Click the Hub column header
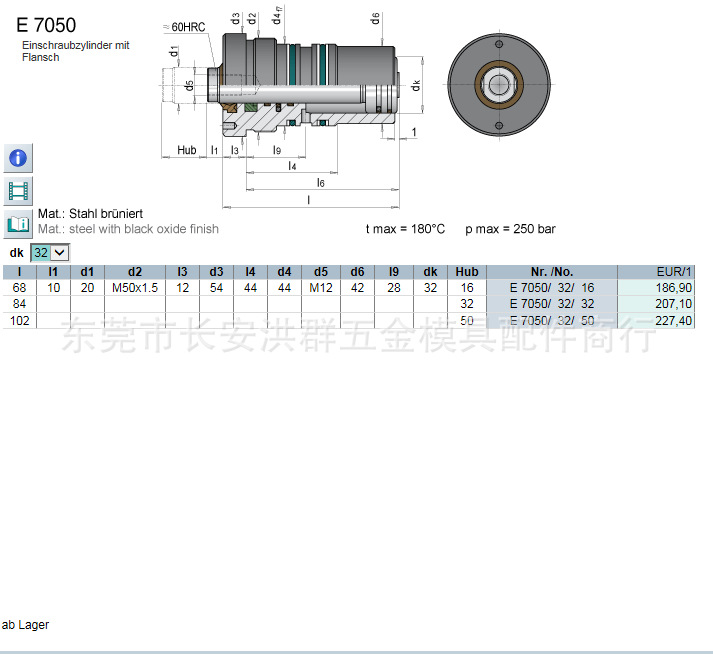 coord(467,272)
